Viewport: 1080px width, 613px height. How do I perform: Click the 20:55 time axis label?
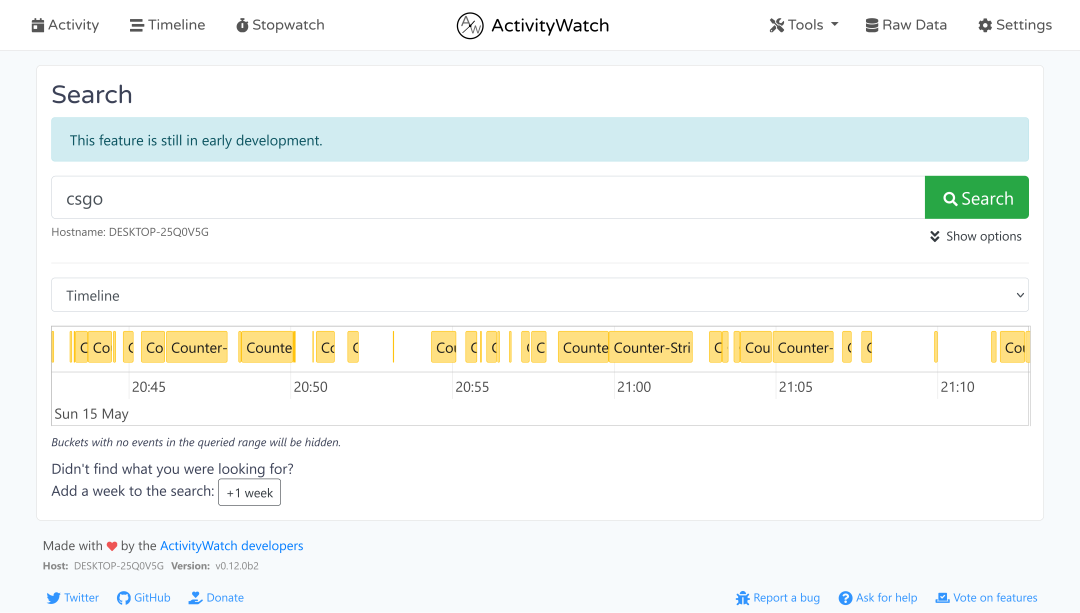(472, 387)
